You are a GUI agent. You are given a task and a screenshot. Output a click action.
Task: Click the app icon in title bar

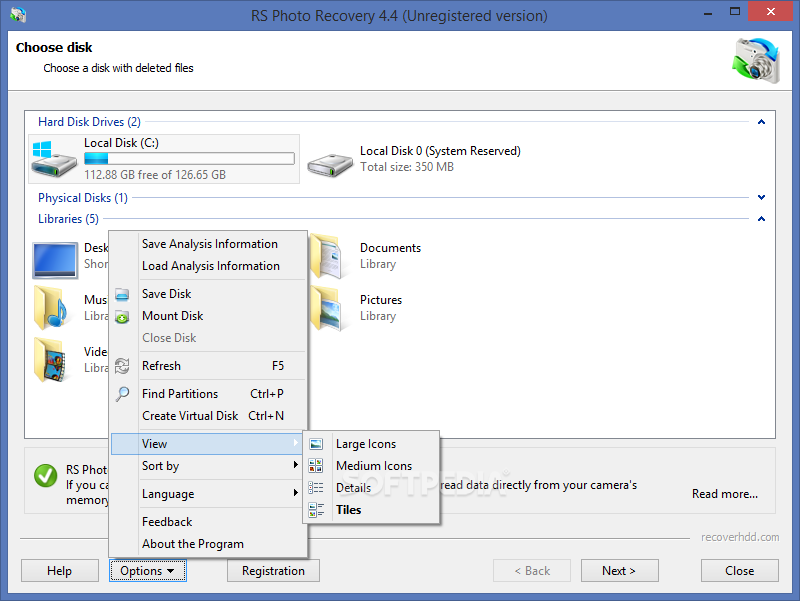click(18, 14)
